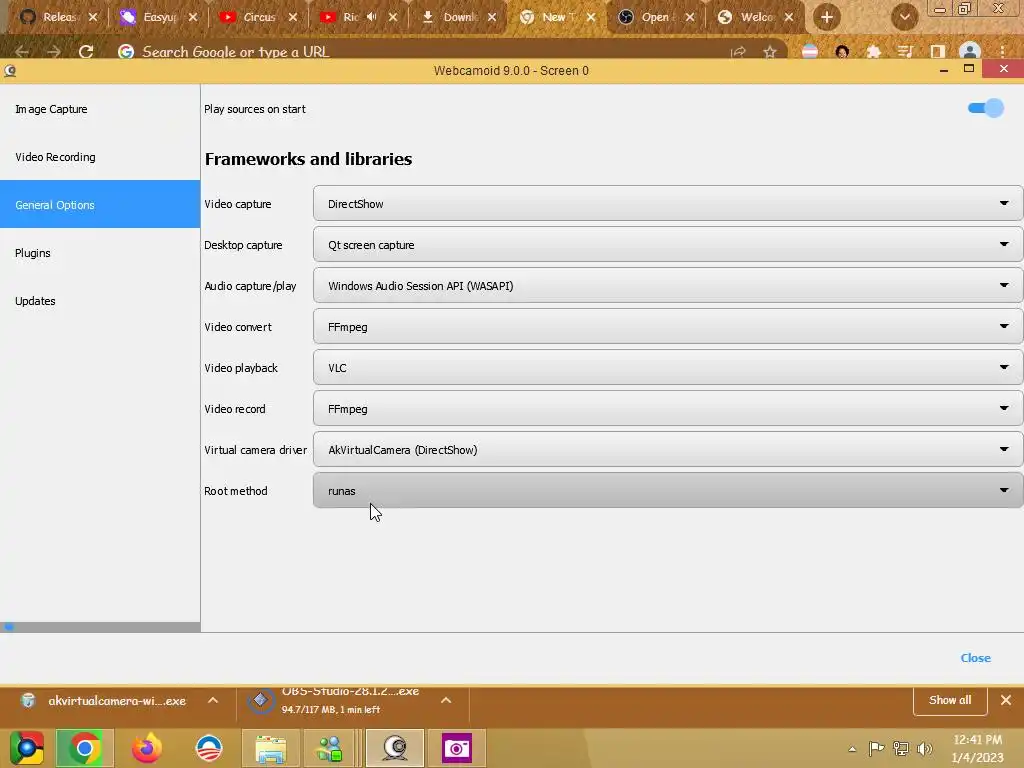The width and height of the screenshot is (1024, 768).
Task: Close the downloads bar
Action: tap(1006, 700)
